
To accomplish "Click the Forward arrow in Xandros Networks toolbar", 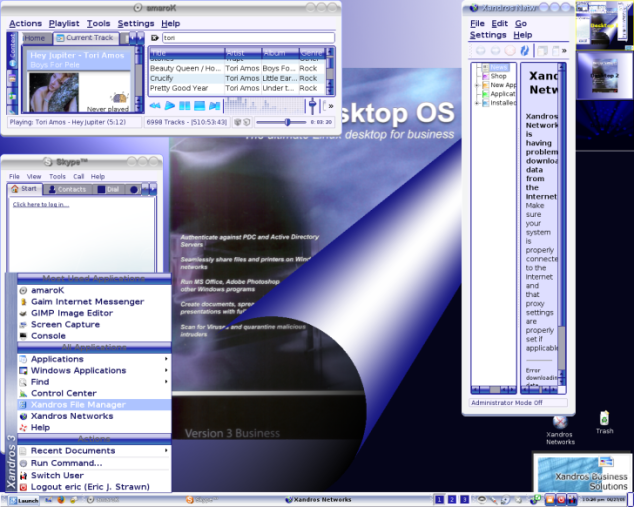I will pos(495,51).
